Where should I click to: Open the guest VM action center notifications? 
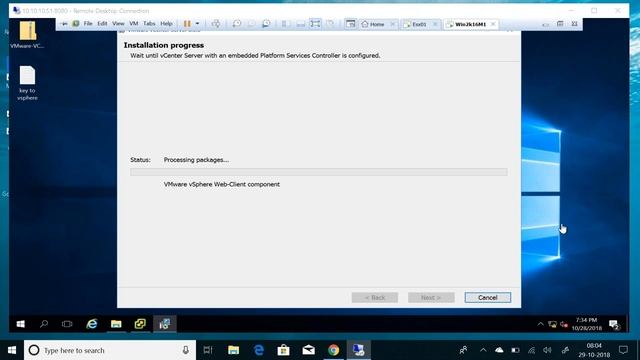[614, 324]
